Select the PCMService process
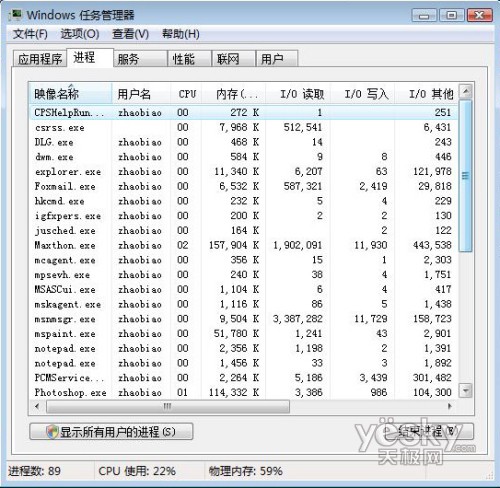 click(x=243, y=378)
